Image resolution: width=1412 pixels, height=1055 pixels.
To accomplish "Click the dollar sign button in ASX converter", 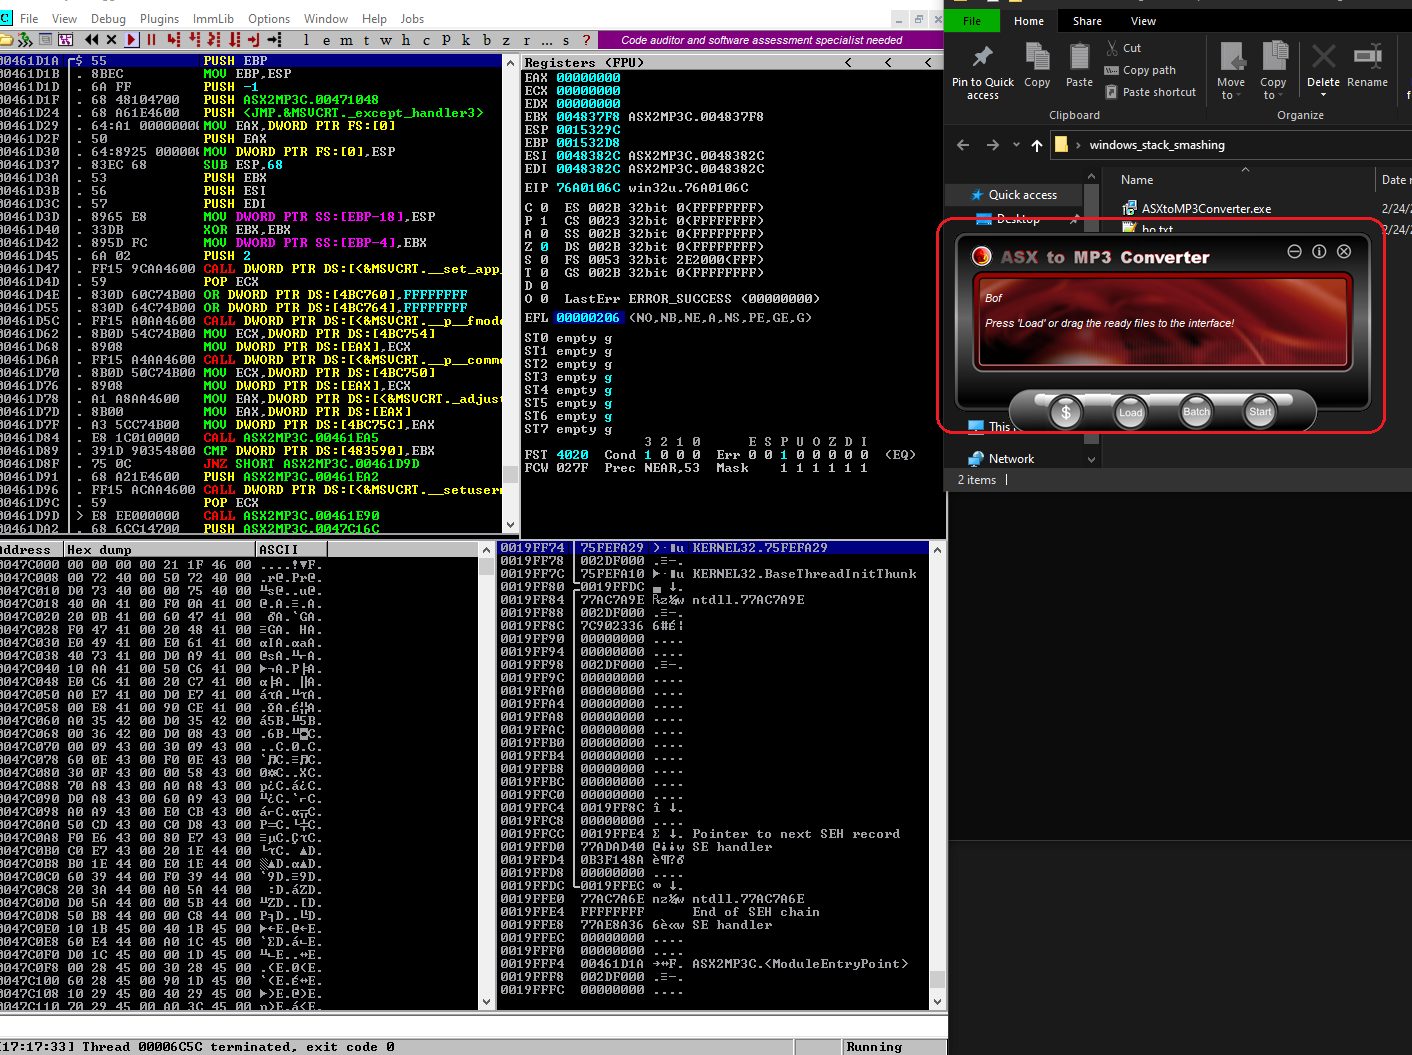I will (x=1066, y=412).
